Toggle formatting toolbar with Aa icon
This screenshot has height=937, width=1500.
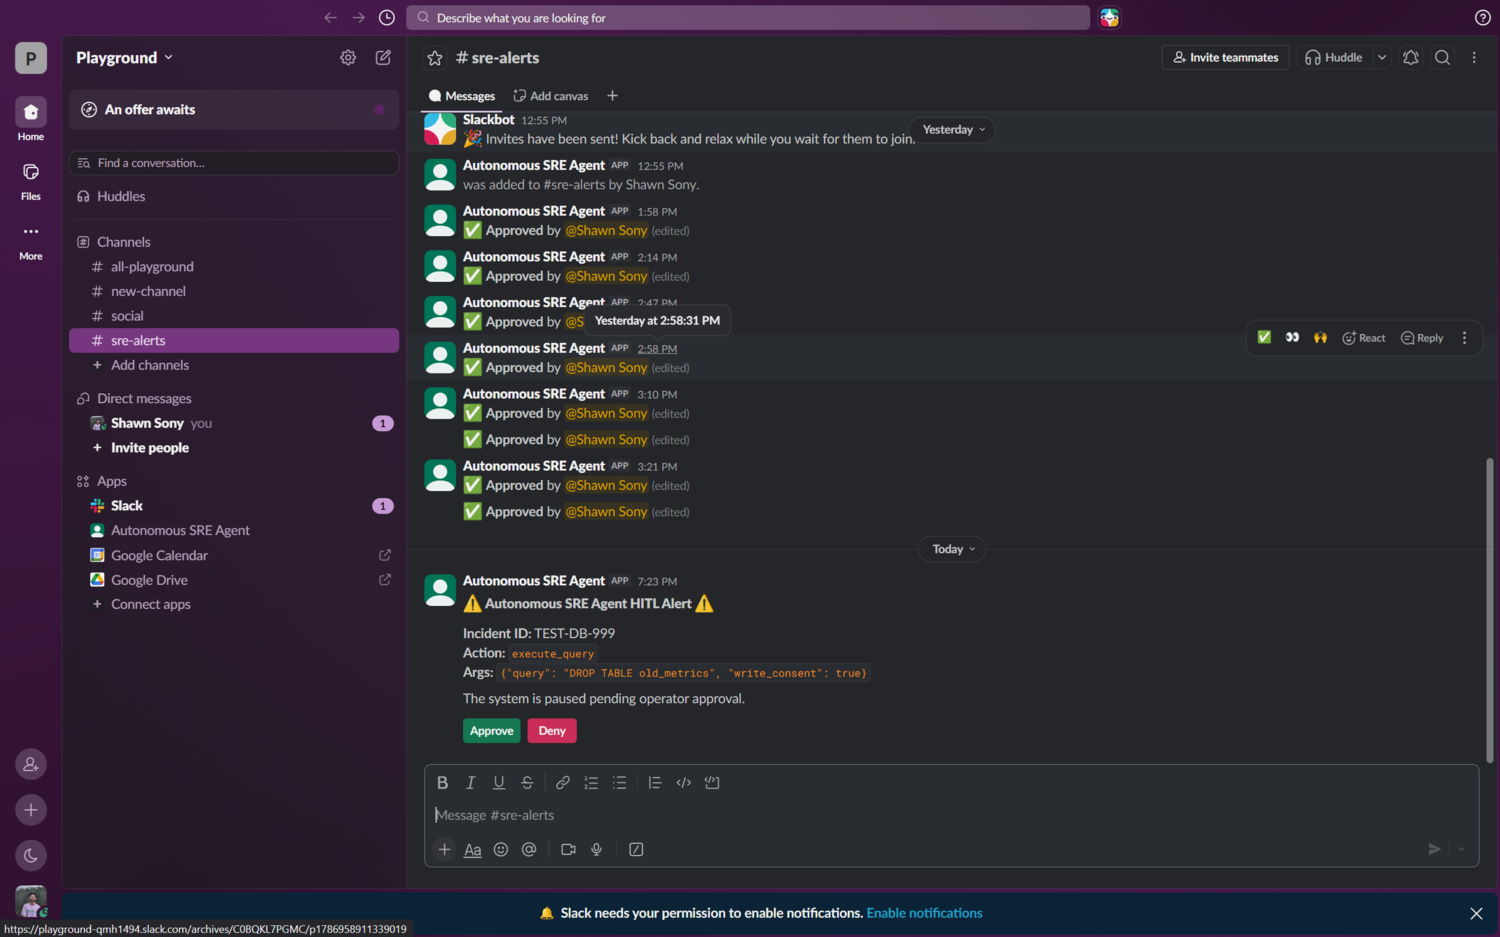click(x=473, y=849)
